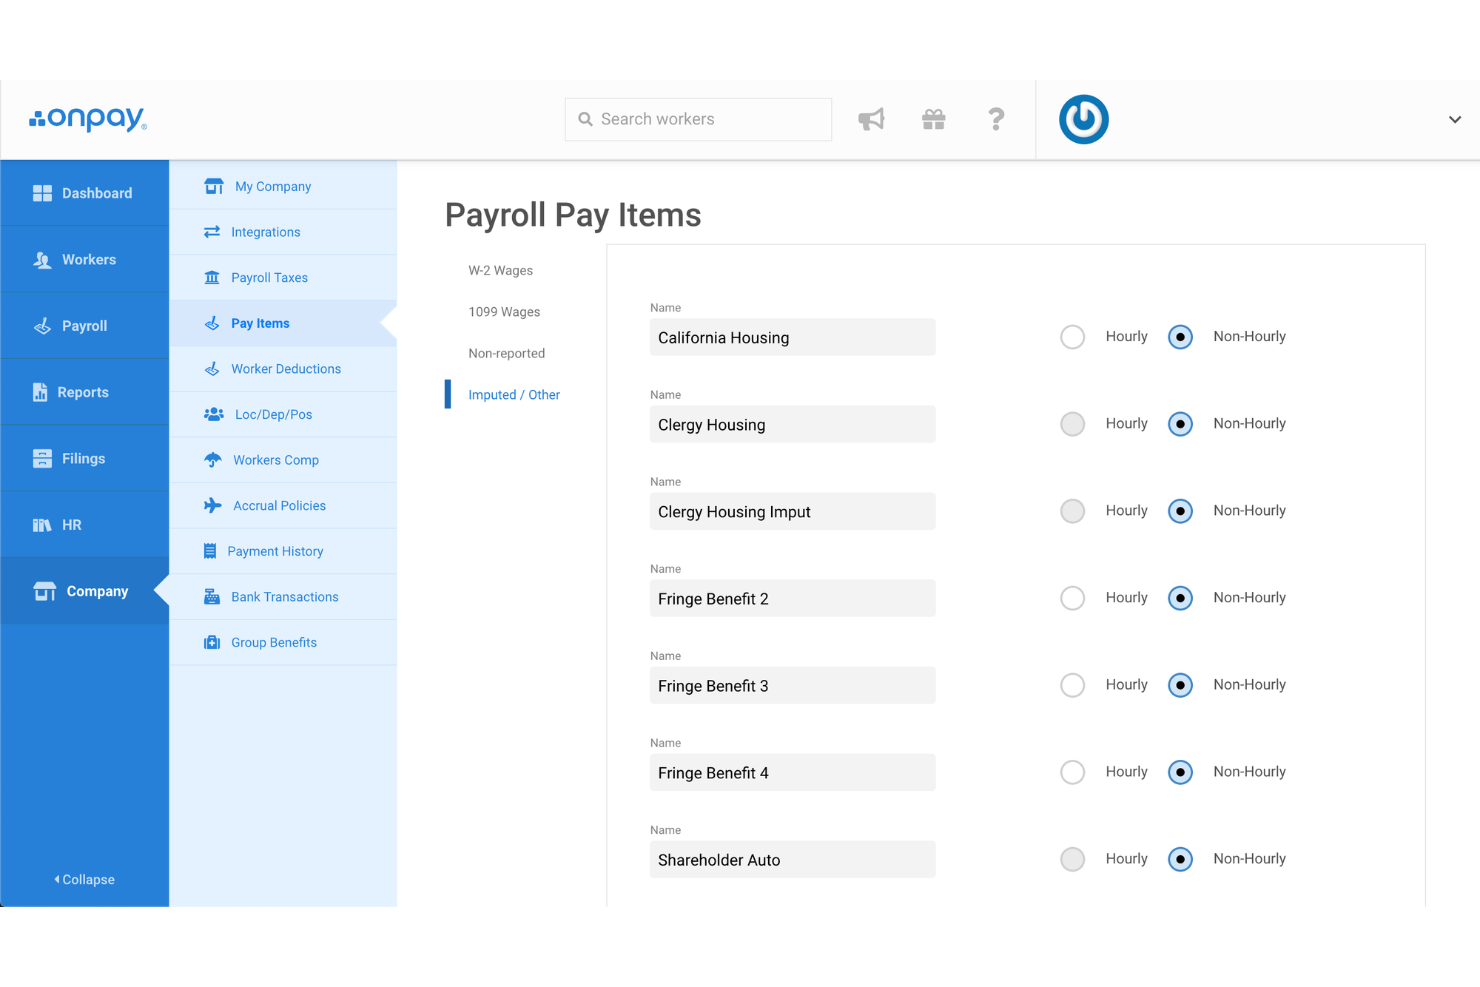Click the HR books icon
Screen dimensions: 1480x987
point(42,525)
